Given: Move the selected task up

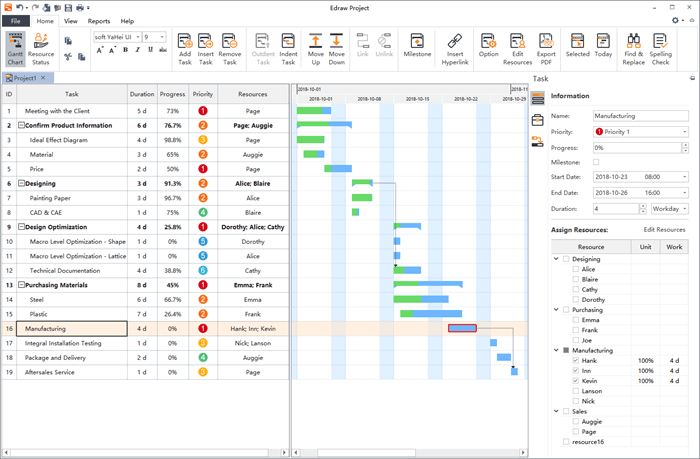Looking at the screenshot, I should (x=316, y=49).
